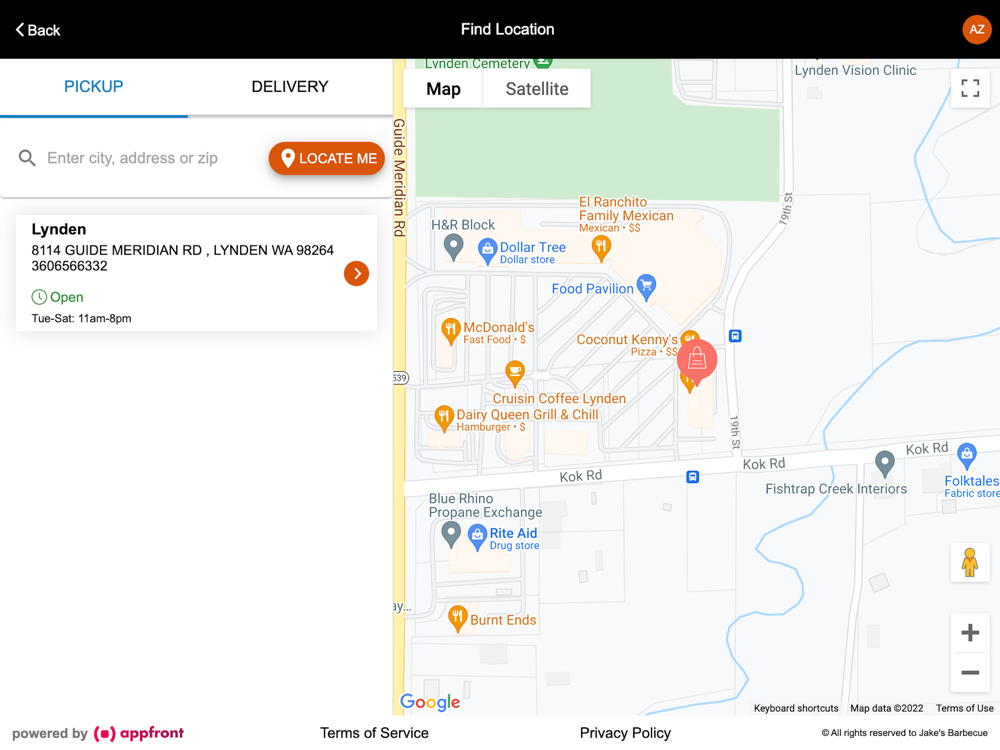Screen dimensions: 1000x750
Task: Open Keyboard shortcuts on map
Action: pos(796,708)
